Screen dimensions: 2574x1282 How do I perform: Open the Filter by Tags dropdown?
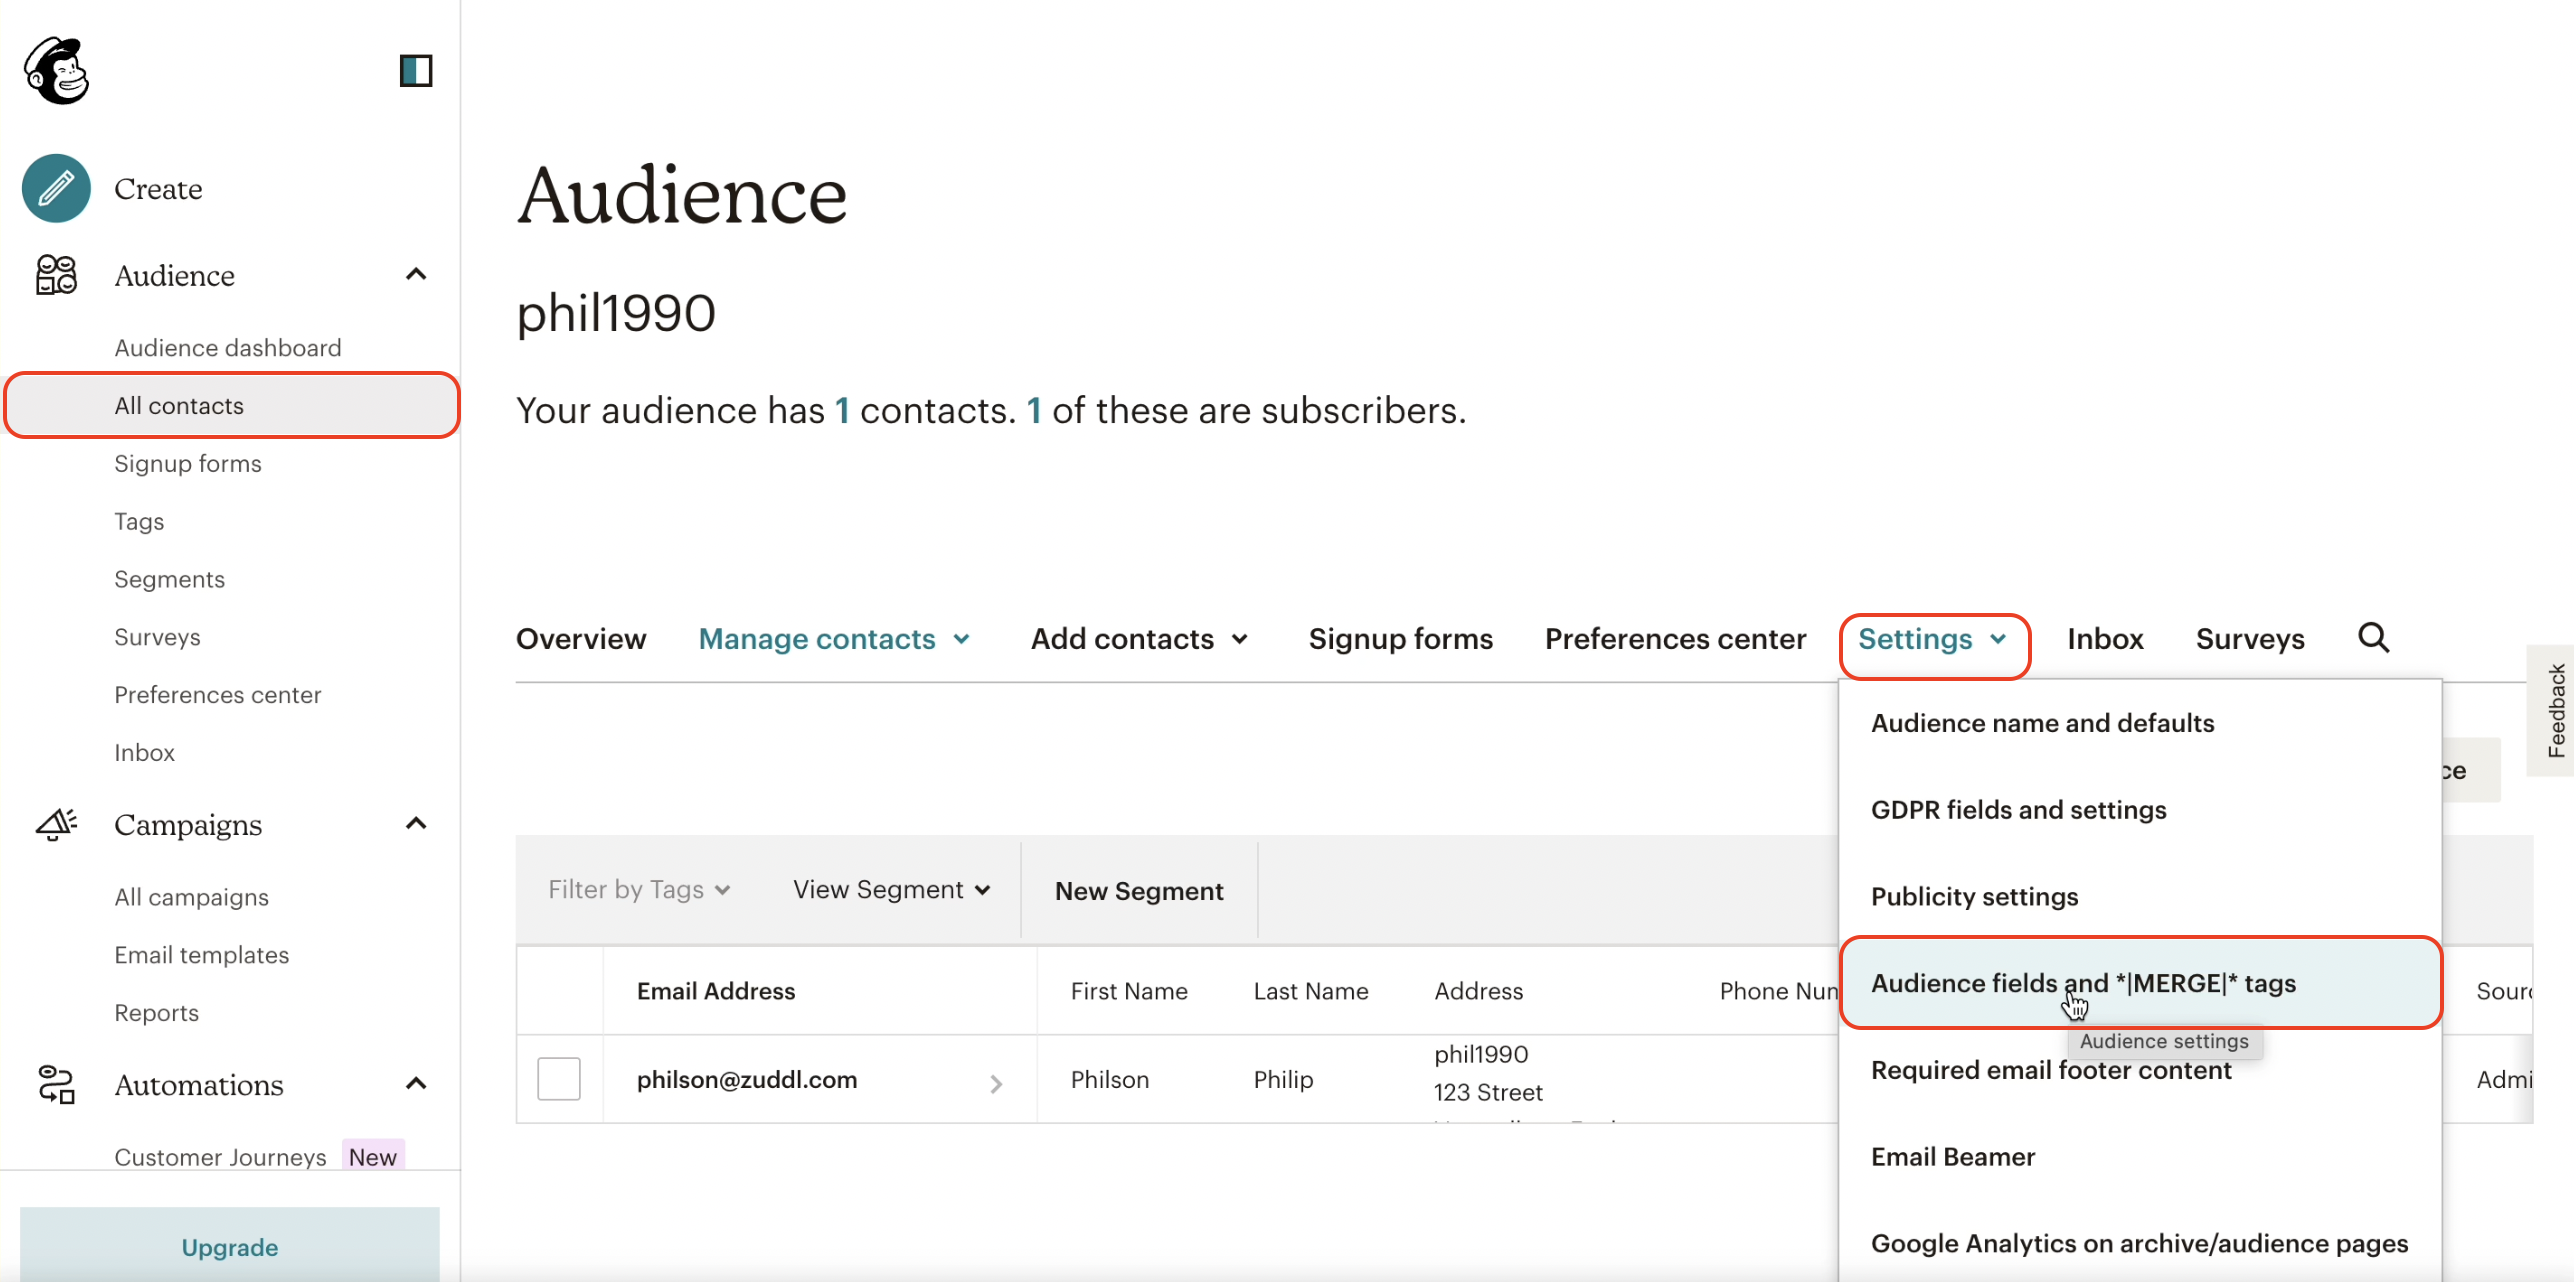pos(639,889)
